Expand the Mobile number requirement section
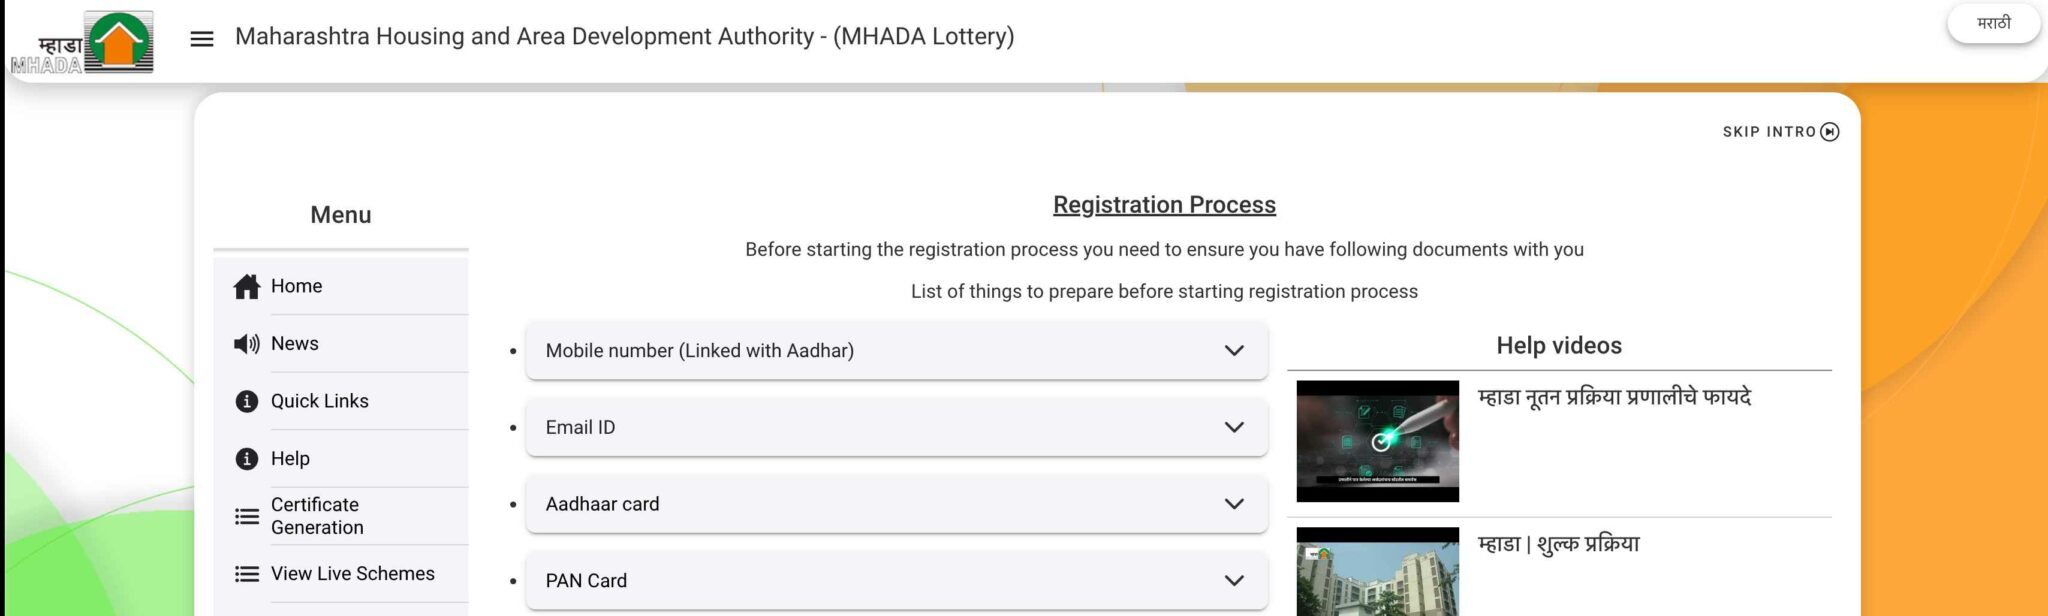This screenshot has height=616, width=2048. [x=1232, y=351]
